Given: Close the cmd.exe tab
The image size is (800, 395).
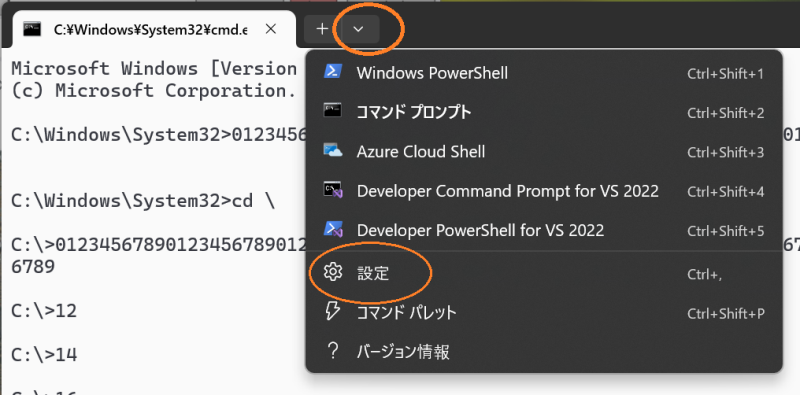Looking at the screenshot, I should coord(271,29).
